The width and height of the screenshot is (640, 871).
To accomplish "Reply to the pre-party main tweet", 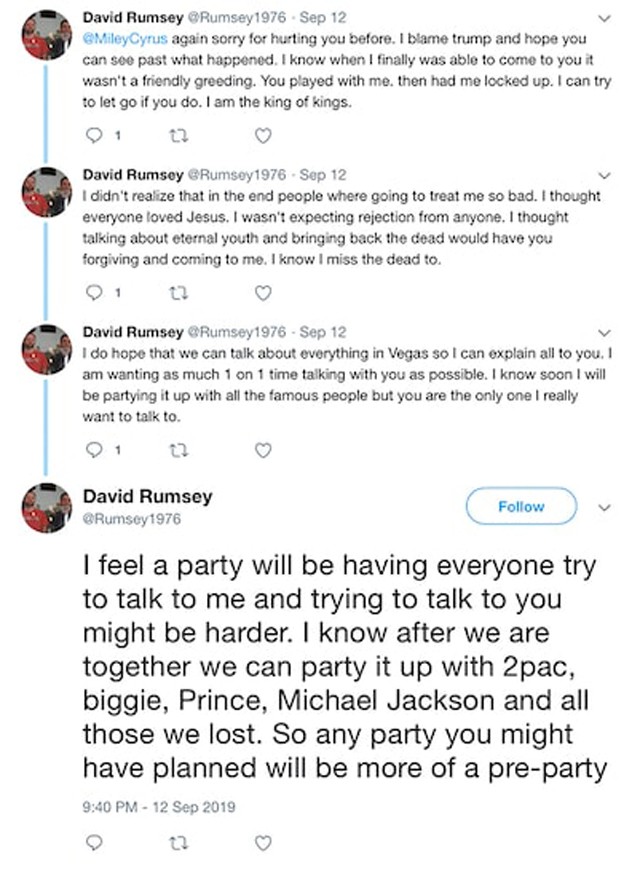I will 96,843.
